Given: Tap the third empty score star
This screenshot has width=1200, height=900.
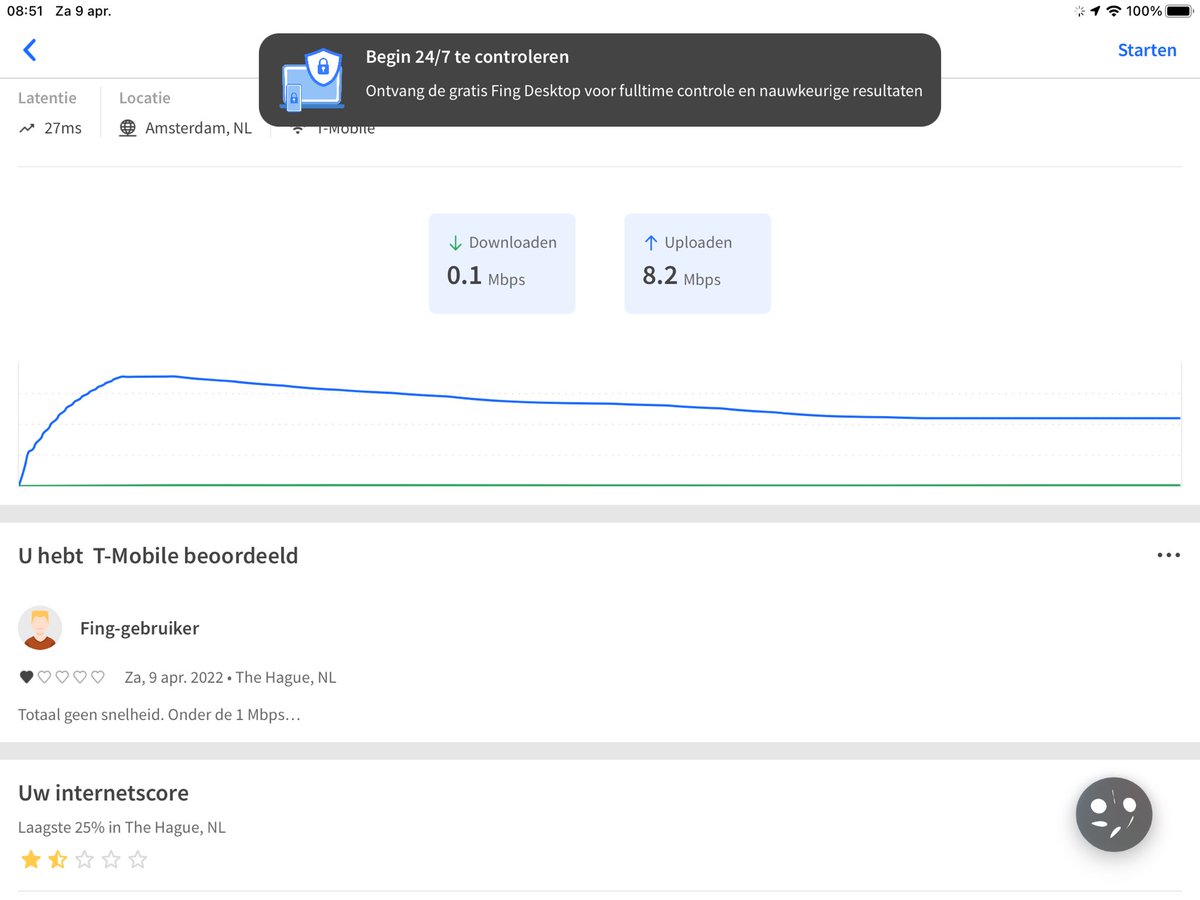Looking at the screenshot, I should click(x=85, y=859).
